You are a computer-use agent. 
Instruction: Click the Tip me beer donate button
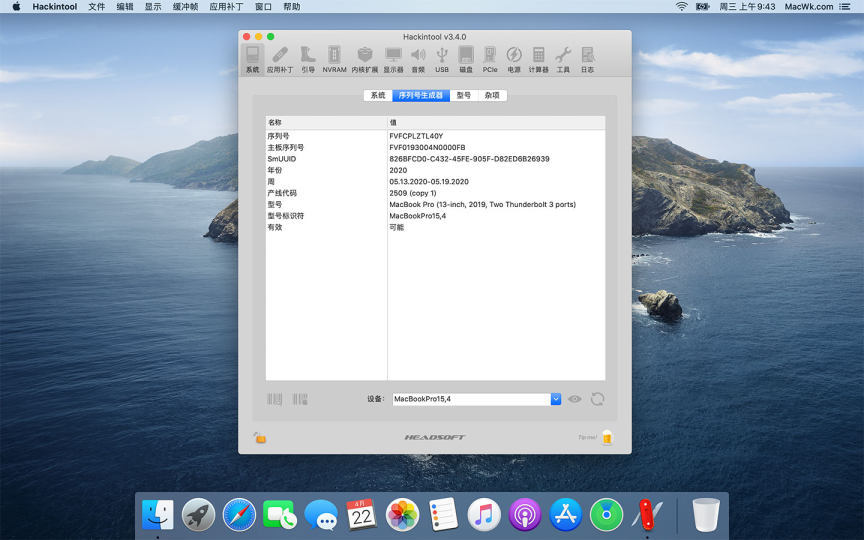point(606,437)
